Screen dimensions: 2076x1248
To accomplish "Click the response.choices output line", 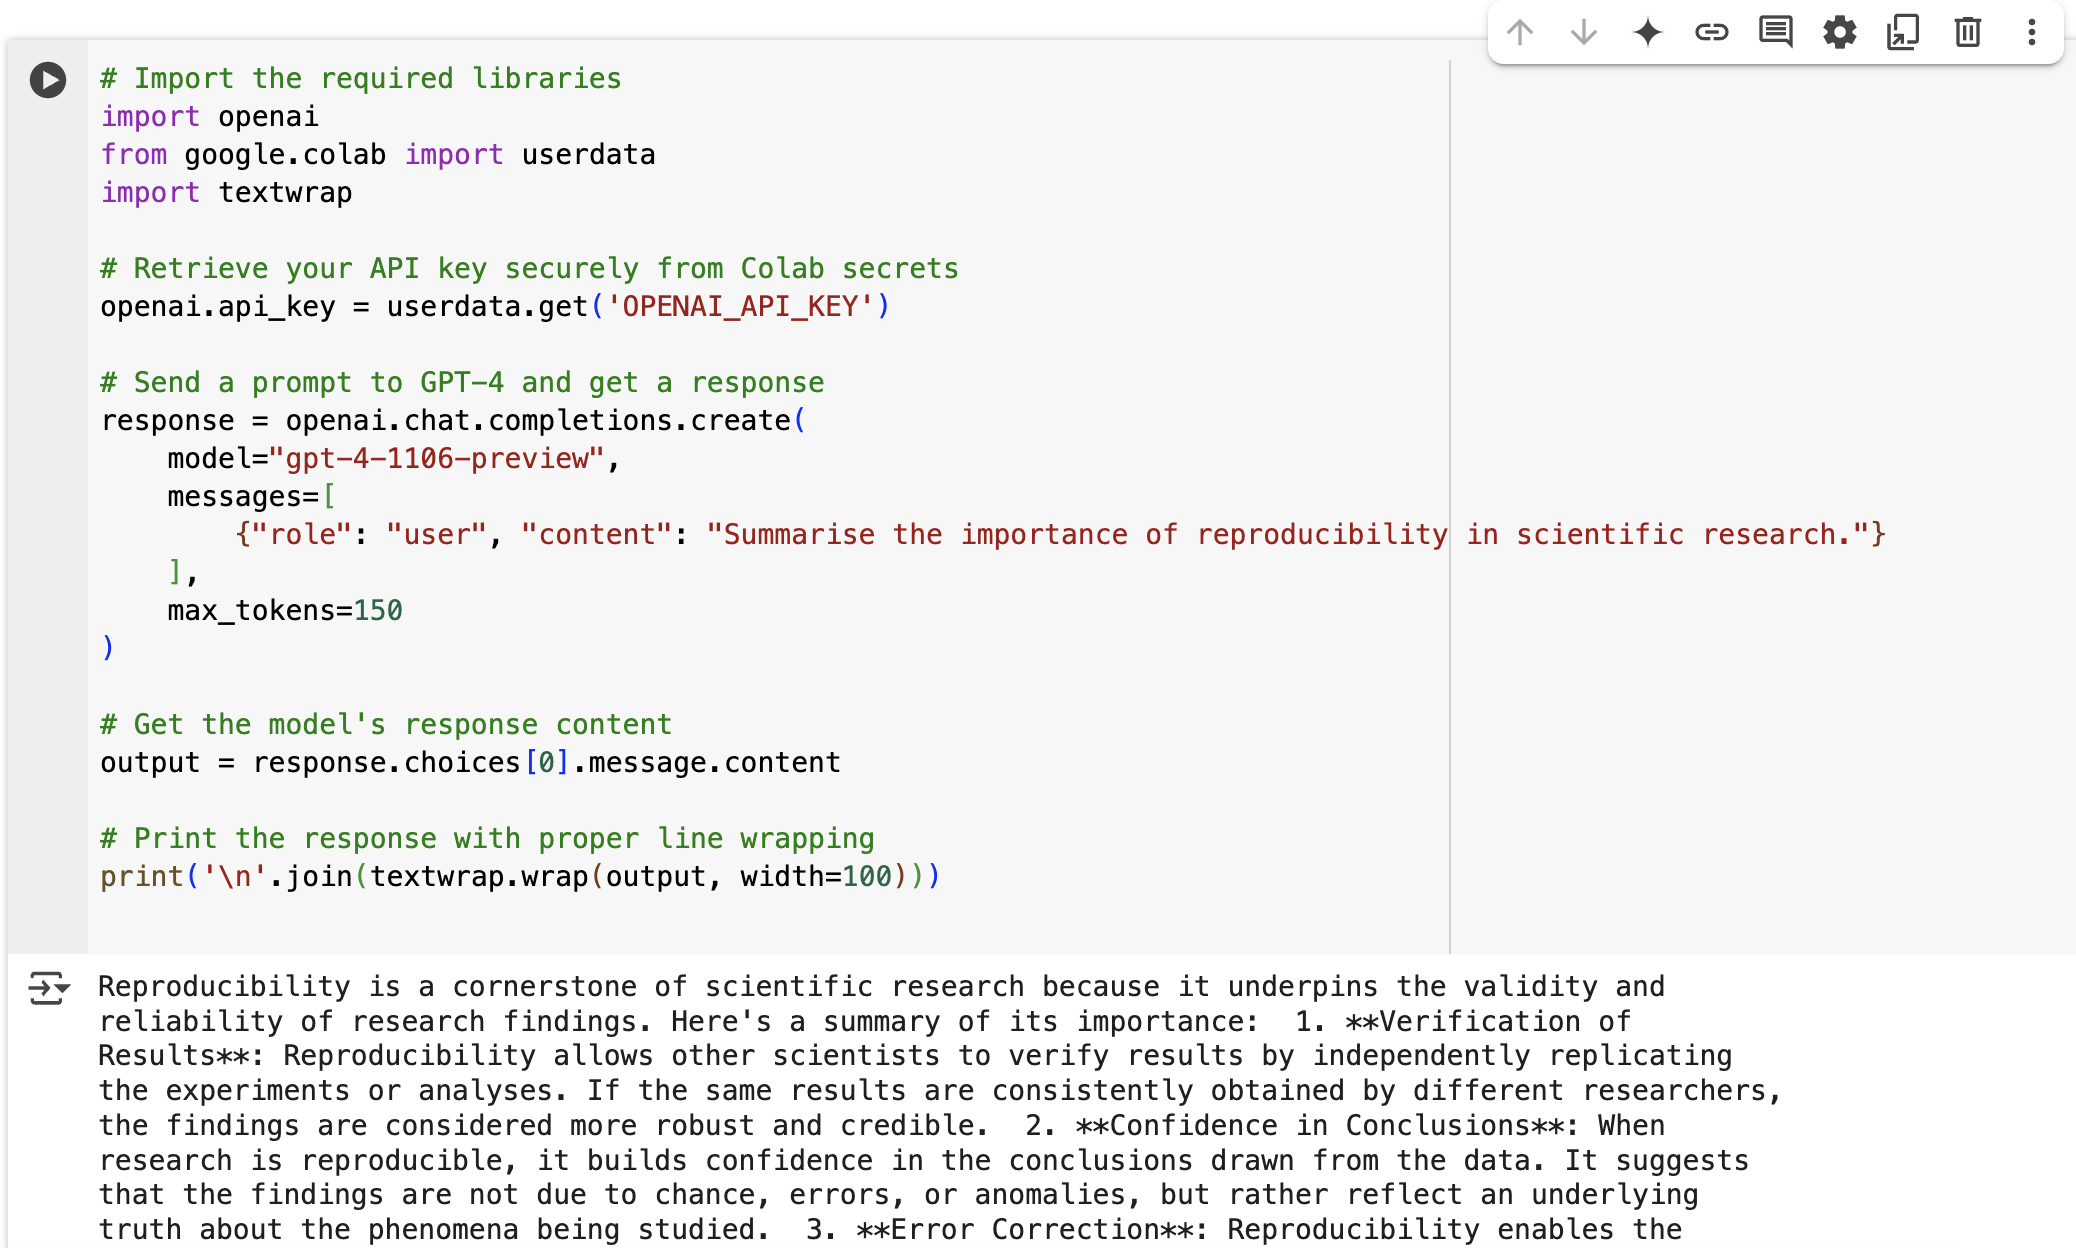I will click(x=470, y=763).
